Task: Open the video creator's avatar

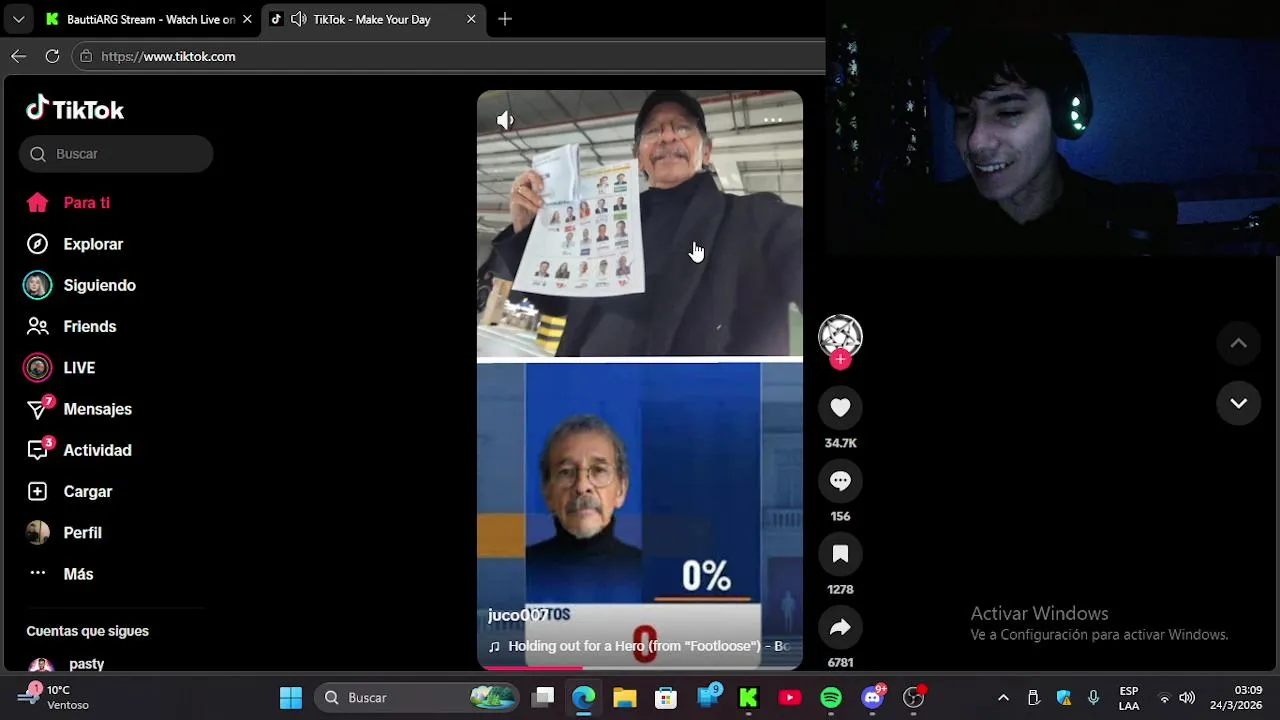Action: coord(840,336)
